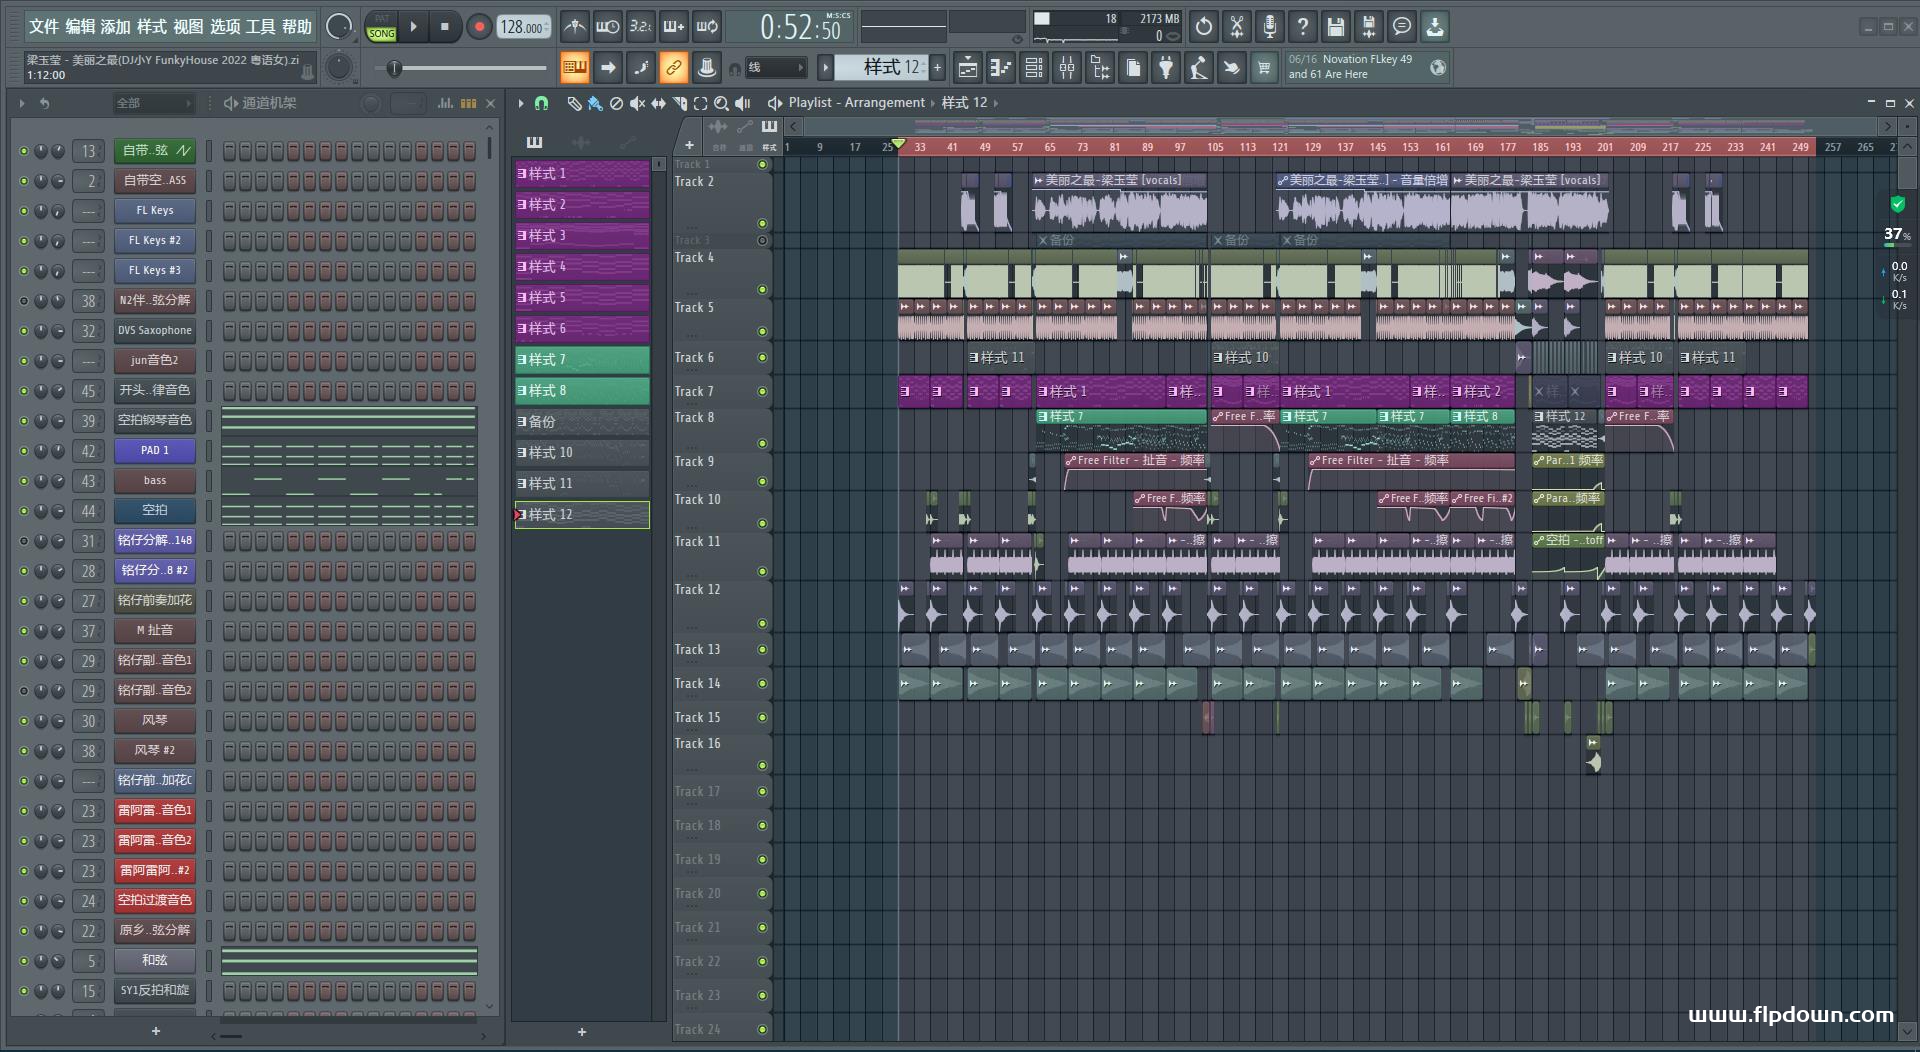Switch PAT/SONG playback mode
This screenshot has width=1920, height=1052.
(381, 27)
